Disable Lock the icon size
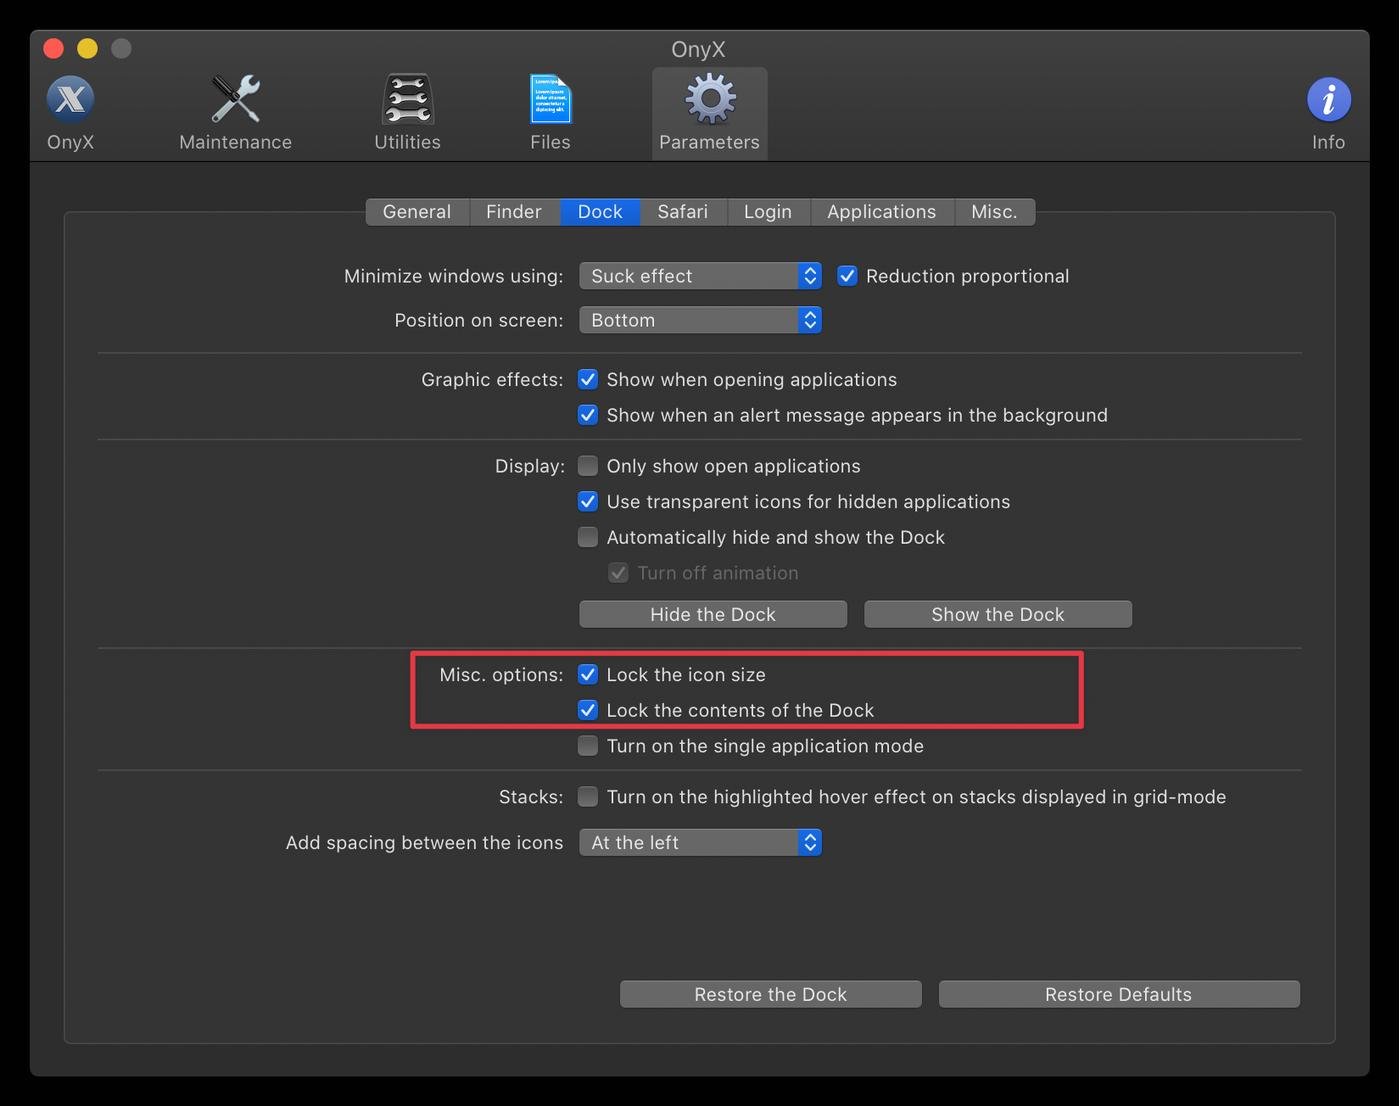This screenshot has width=1400, height=1106. [x=588, y=675]
